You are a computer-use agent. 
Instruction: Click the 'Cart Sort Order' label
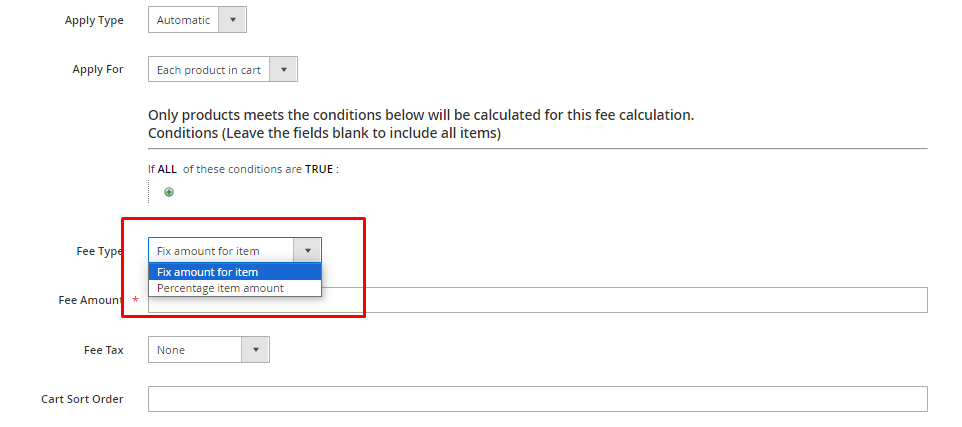click(x=82, y=399)
